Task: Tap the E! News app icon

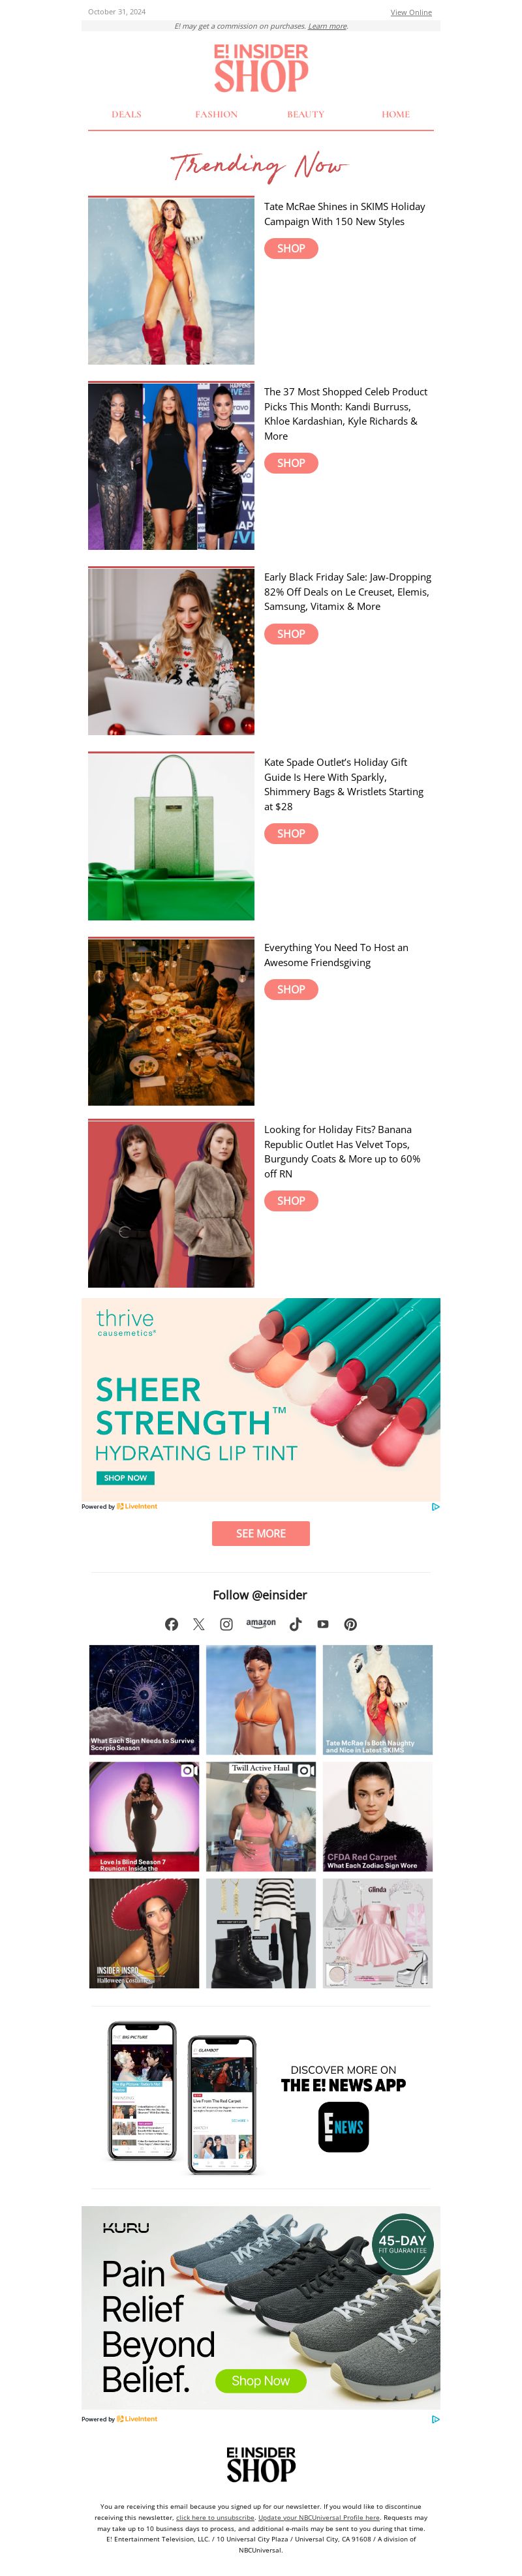Action: coord(343,2127)
